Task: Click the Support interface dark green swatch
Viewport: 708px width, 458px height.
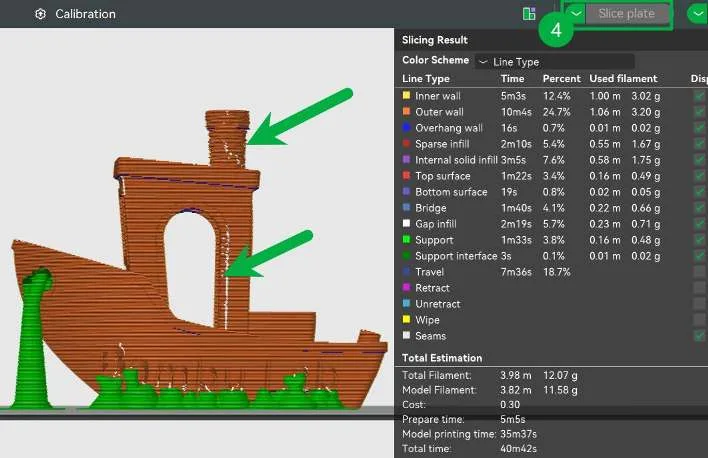Action: click(406, 255)
